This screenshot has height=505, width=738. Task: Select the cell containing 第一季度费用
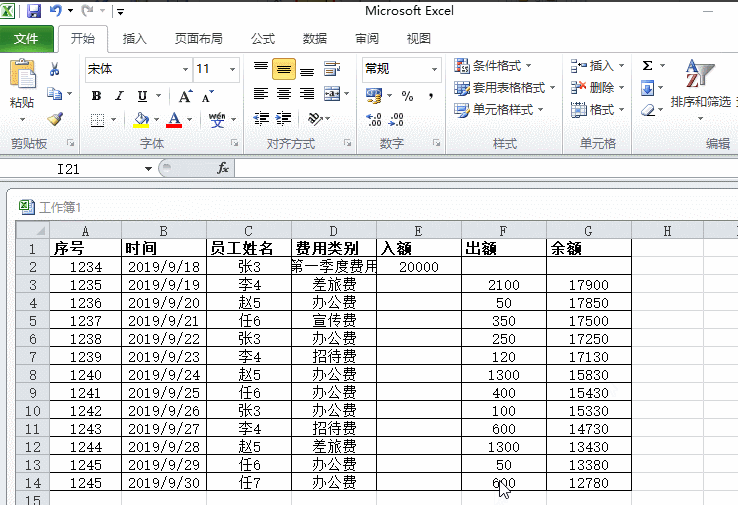(334, 266)
